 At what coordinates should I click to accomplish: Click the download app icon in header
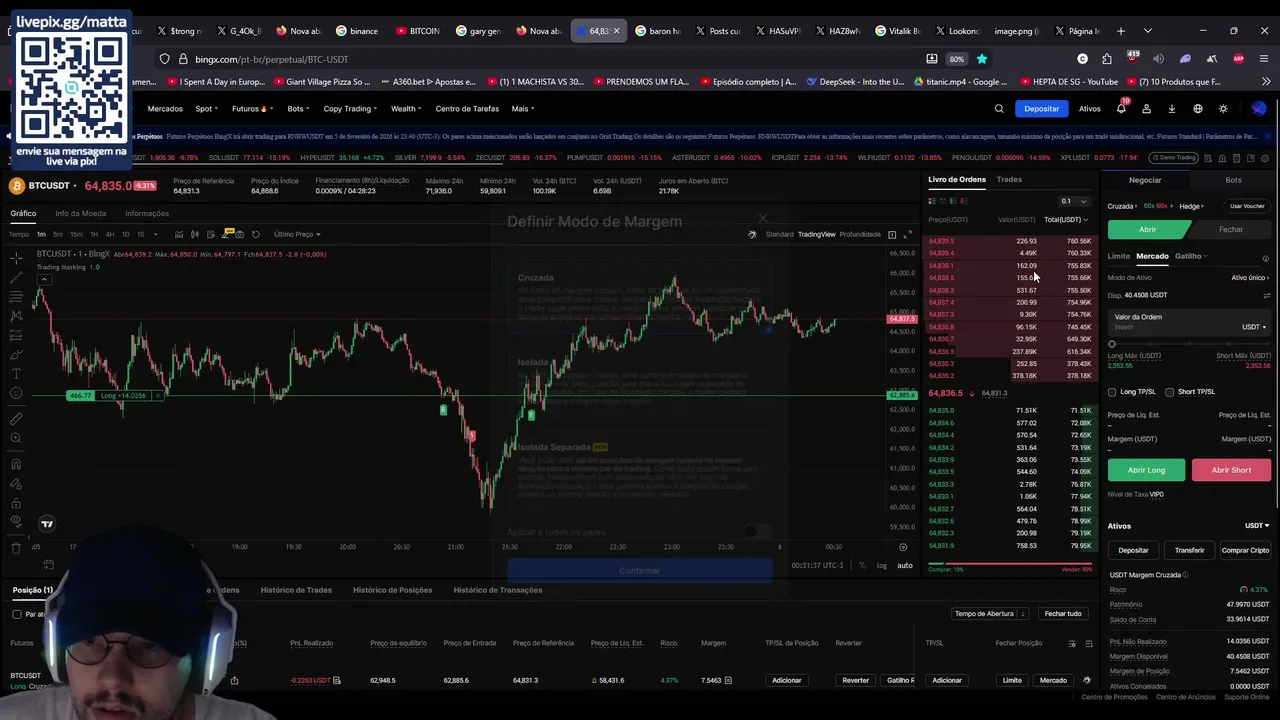[1172, 108]
